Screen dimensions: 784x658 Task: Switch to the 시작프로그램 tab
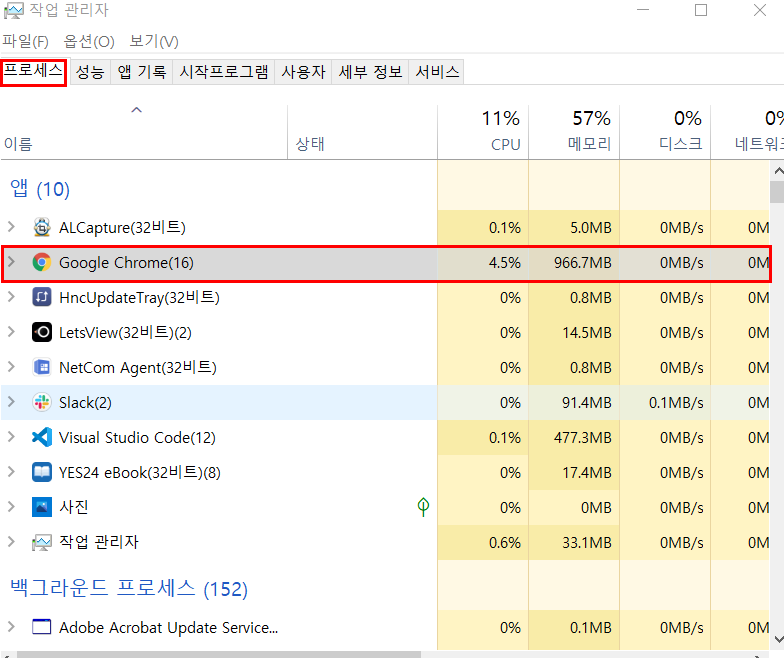[224, 72]
